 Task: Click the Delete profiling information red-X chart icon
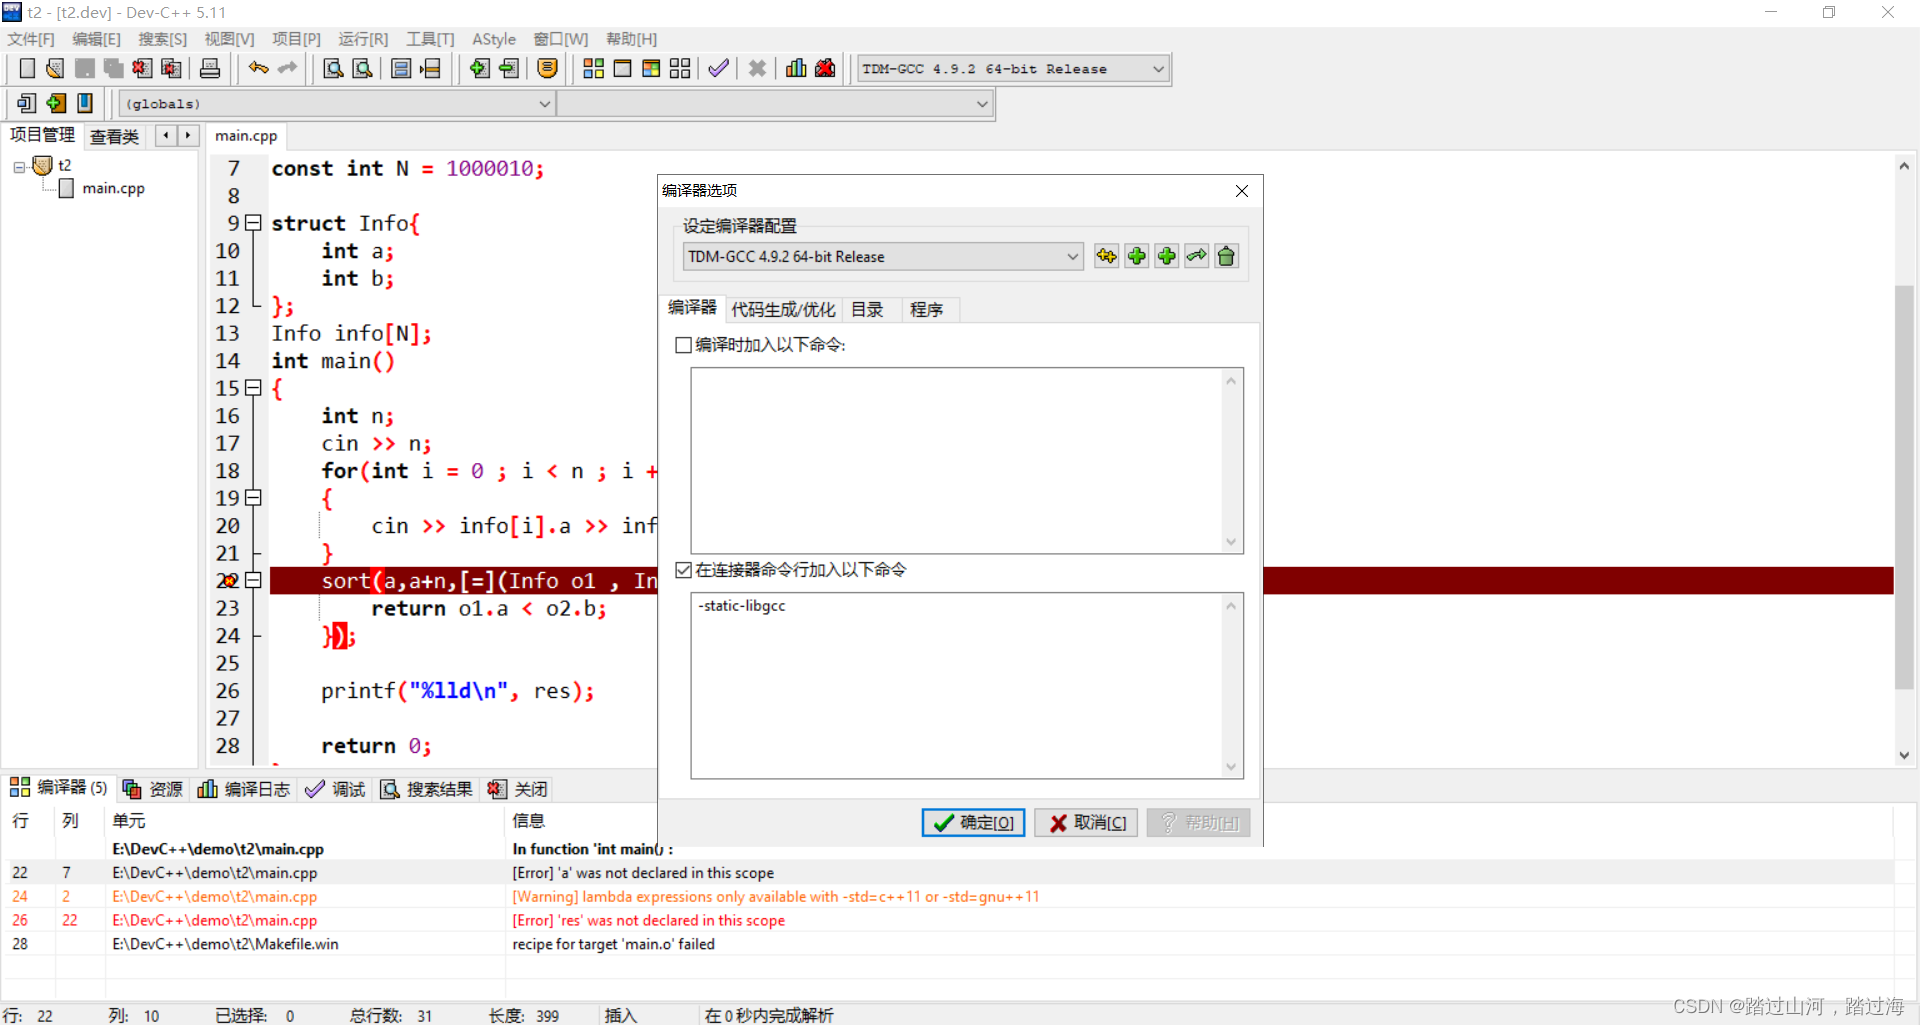pyautogui.click(x=825, y=68)
